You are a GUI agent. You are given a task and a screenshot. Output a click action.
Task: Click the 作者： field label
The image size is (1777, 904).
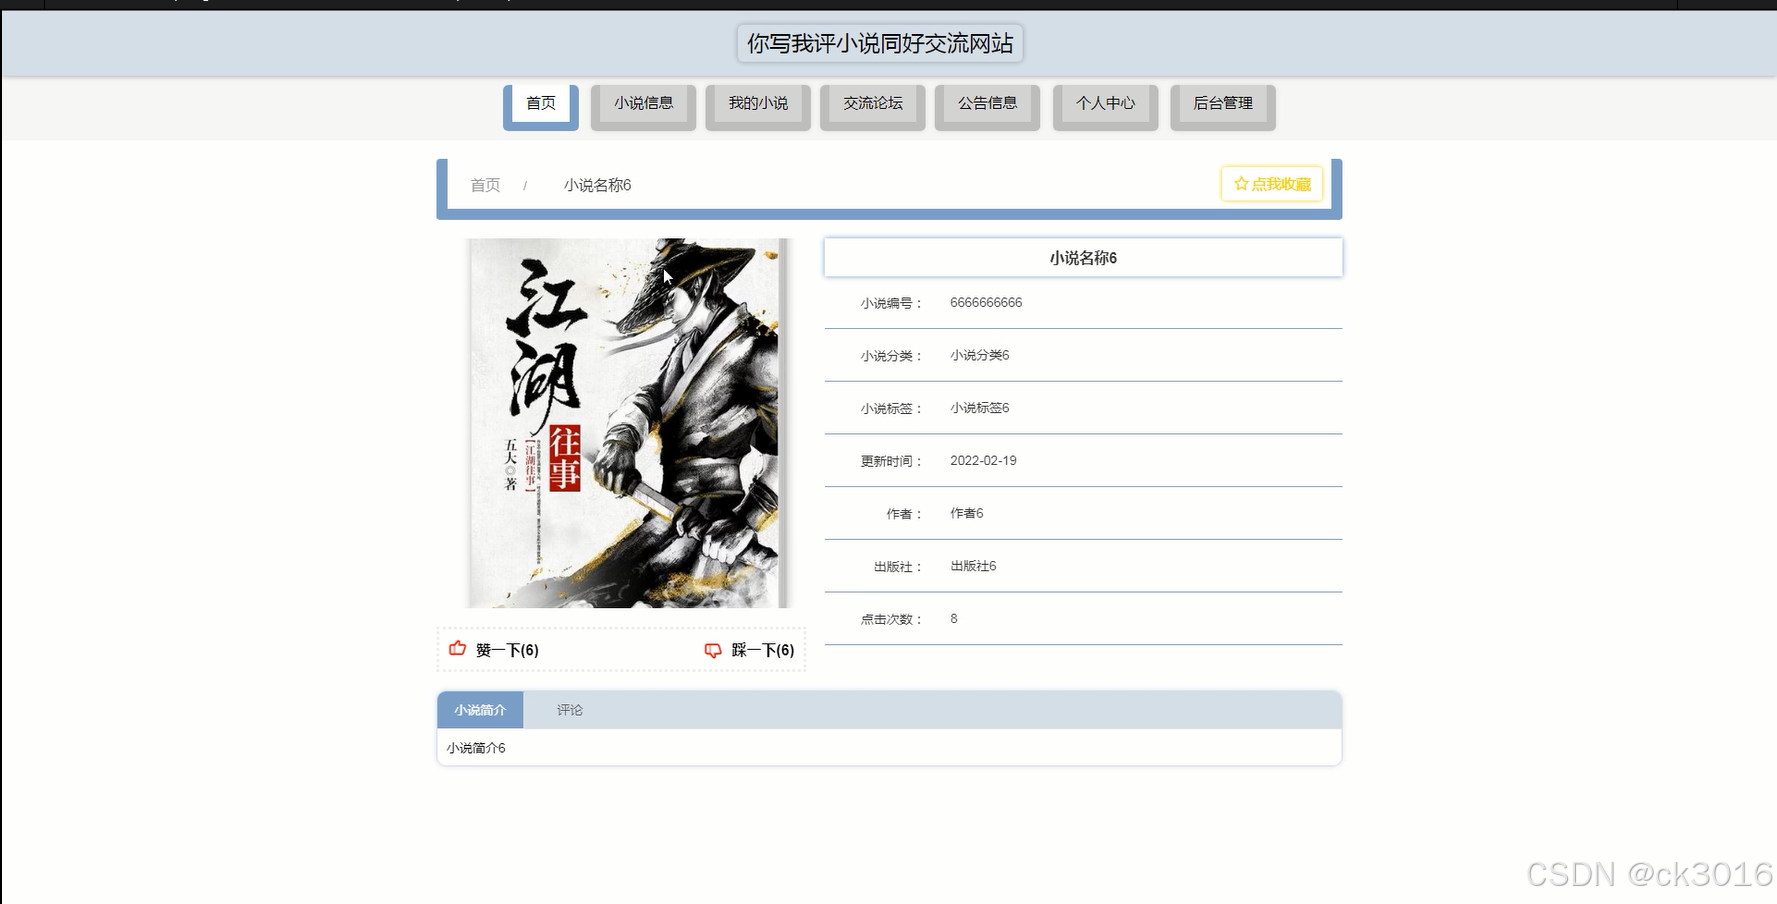point(904,514)
